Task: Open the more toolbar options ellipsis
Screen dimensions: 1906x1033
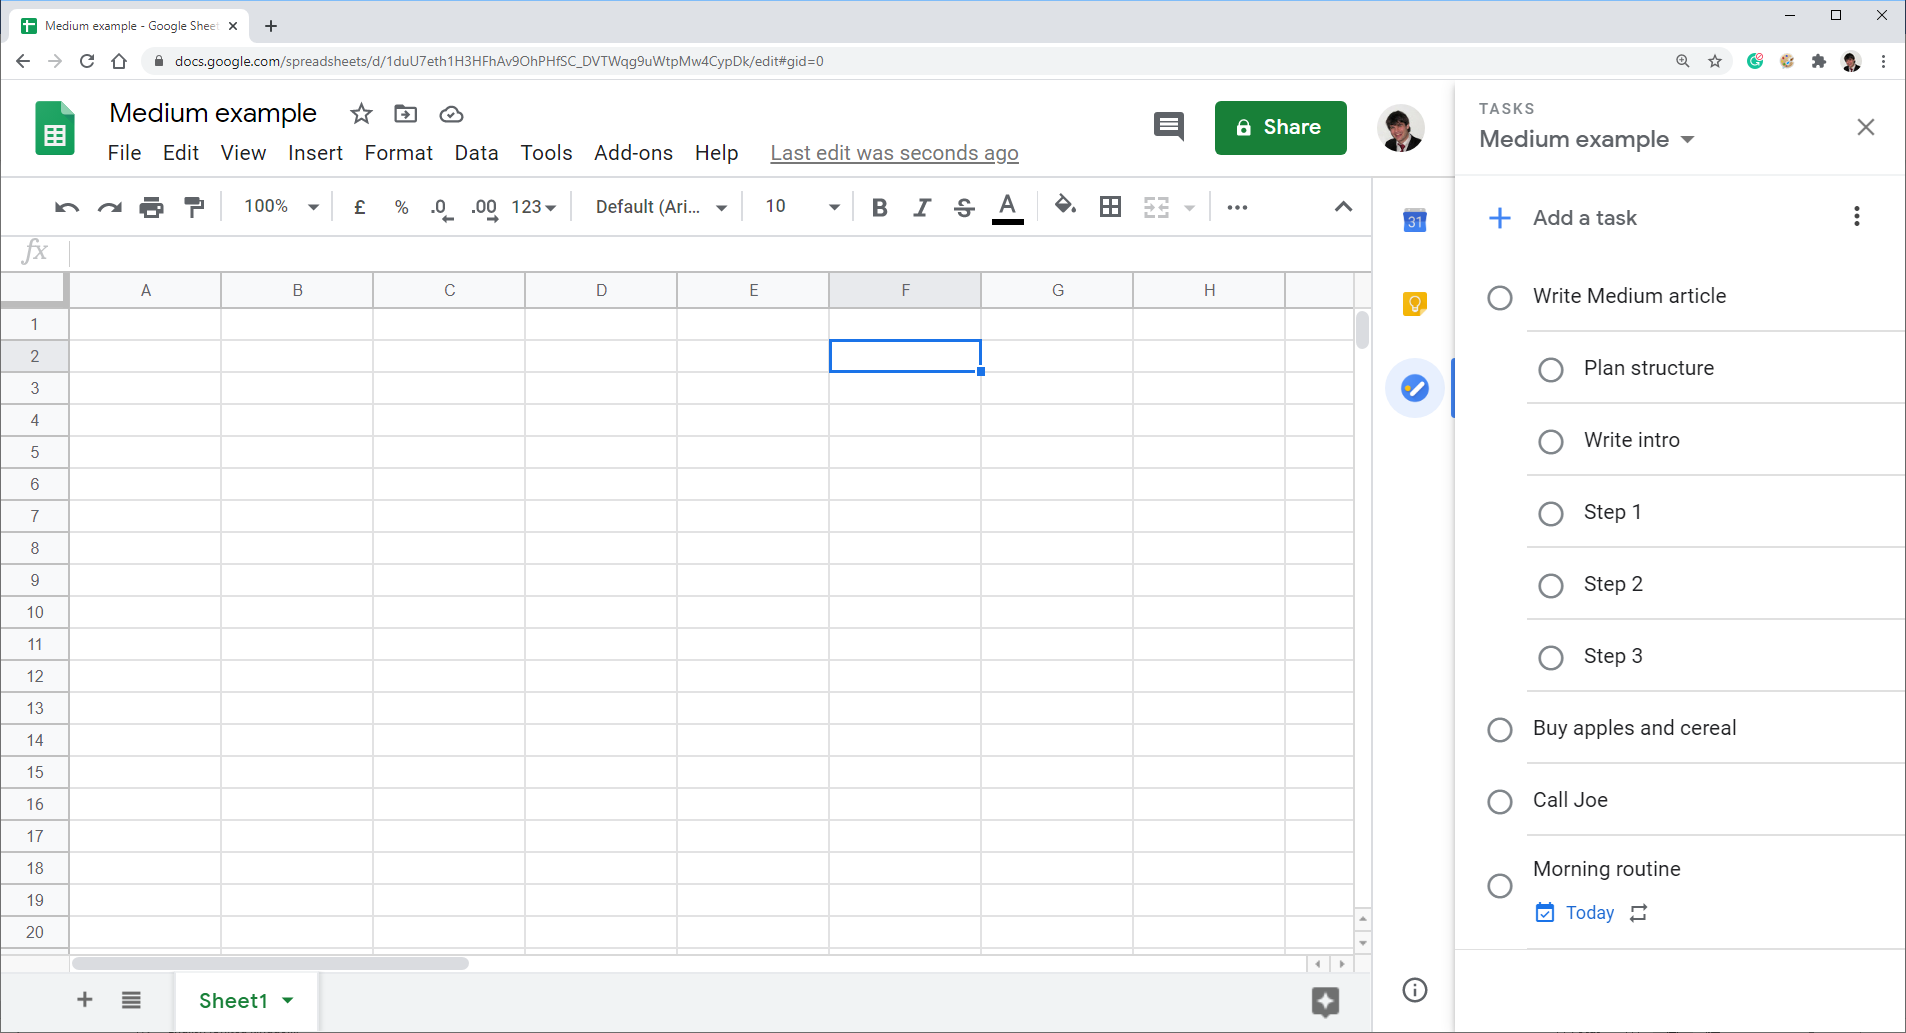Action: coord(1237,207)
